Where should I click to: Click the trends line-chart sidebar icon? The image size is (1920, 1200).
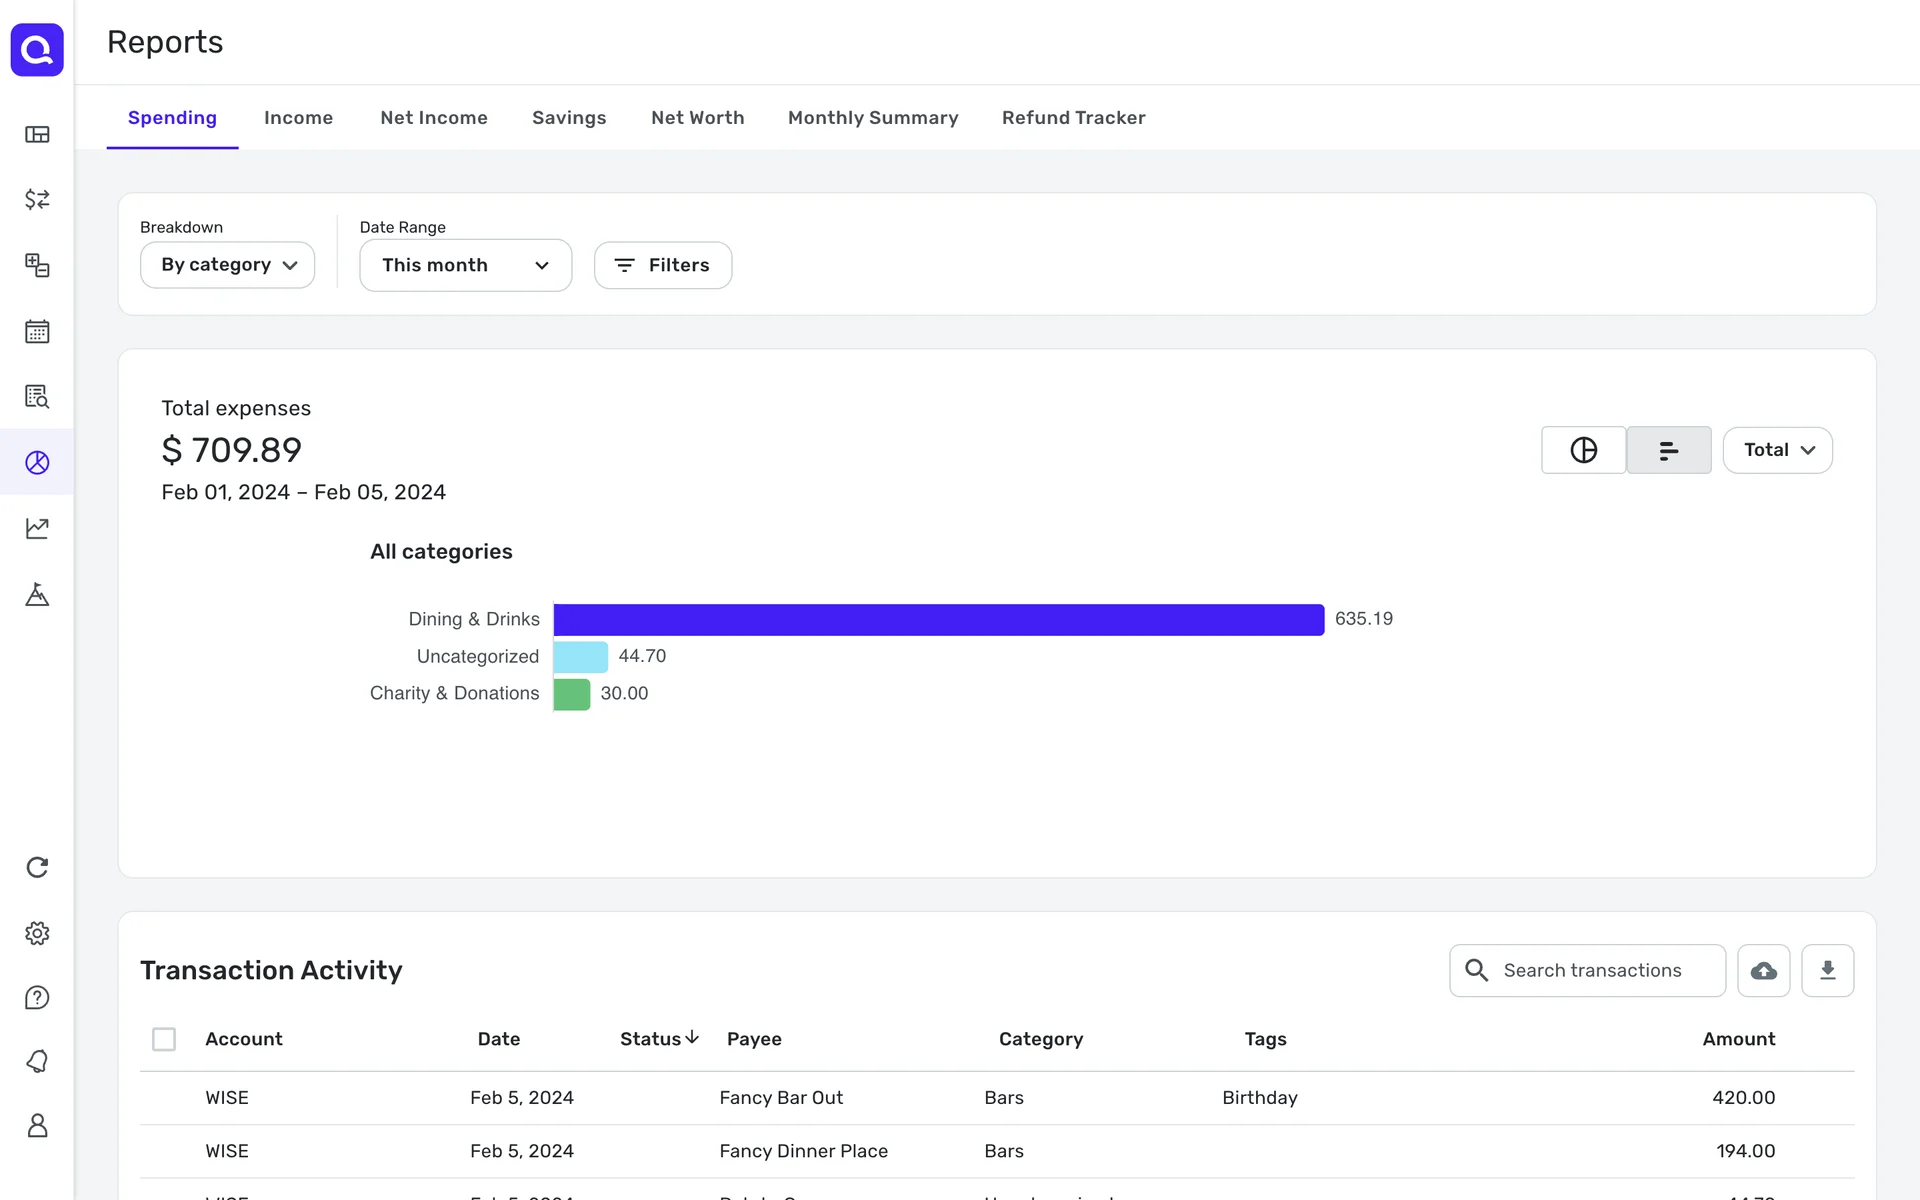(x=37, y=528)
